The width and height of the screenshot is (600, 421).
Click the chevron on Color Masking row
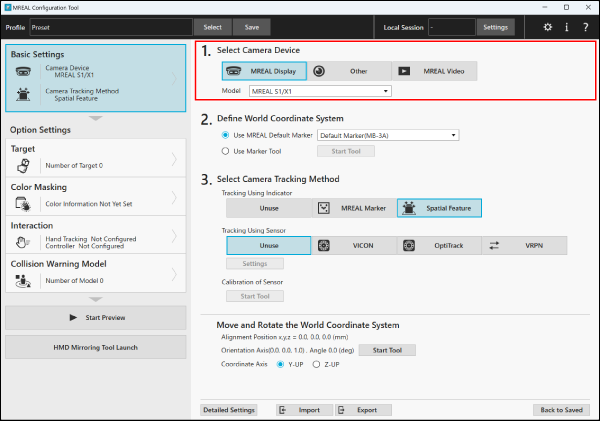pos(174,197)
